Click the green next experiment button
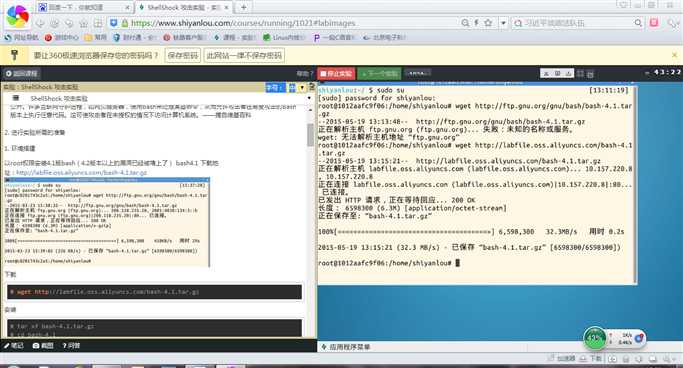Viewport: 683px width, 368px height. pyautogui.click(x=379, y=74)
